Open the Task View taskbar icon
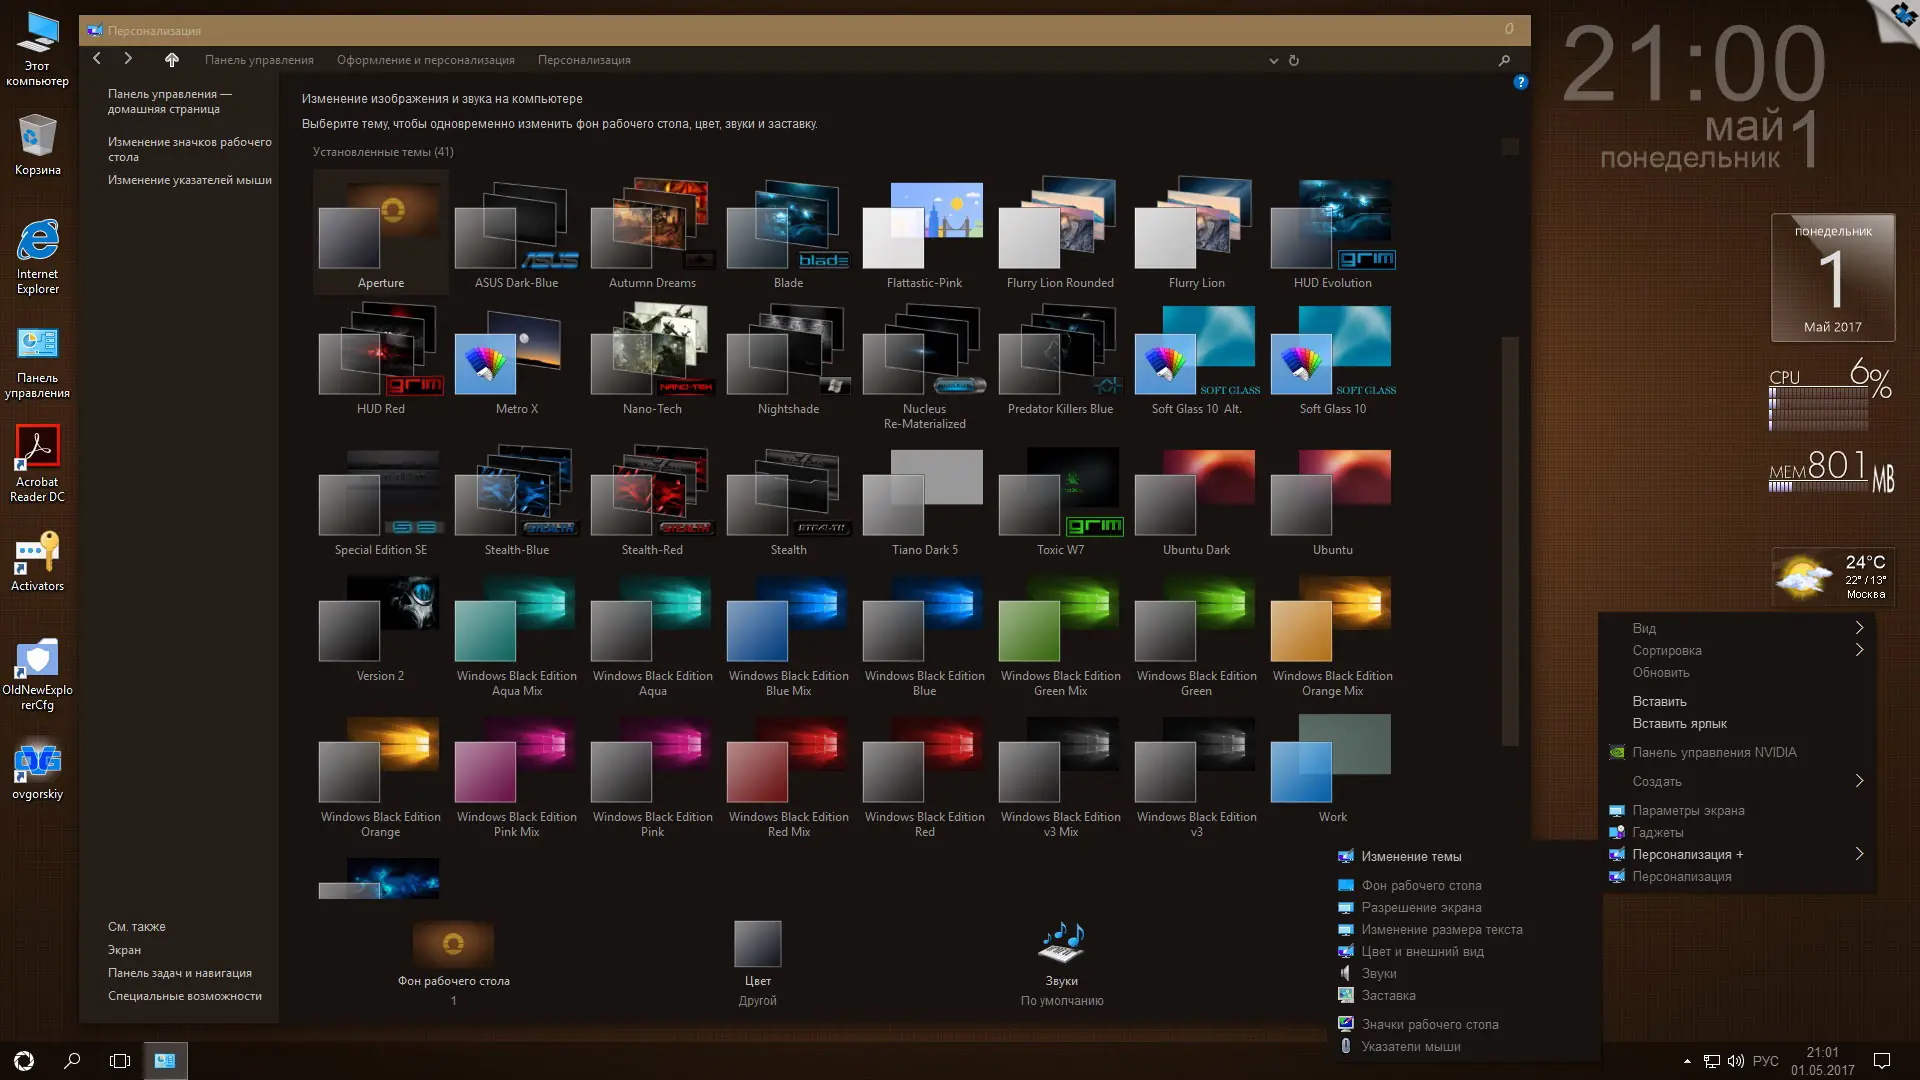The width and height of the screenshot is (1920, 1080). (120, 1061)
